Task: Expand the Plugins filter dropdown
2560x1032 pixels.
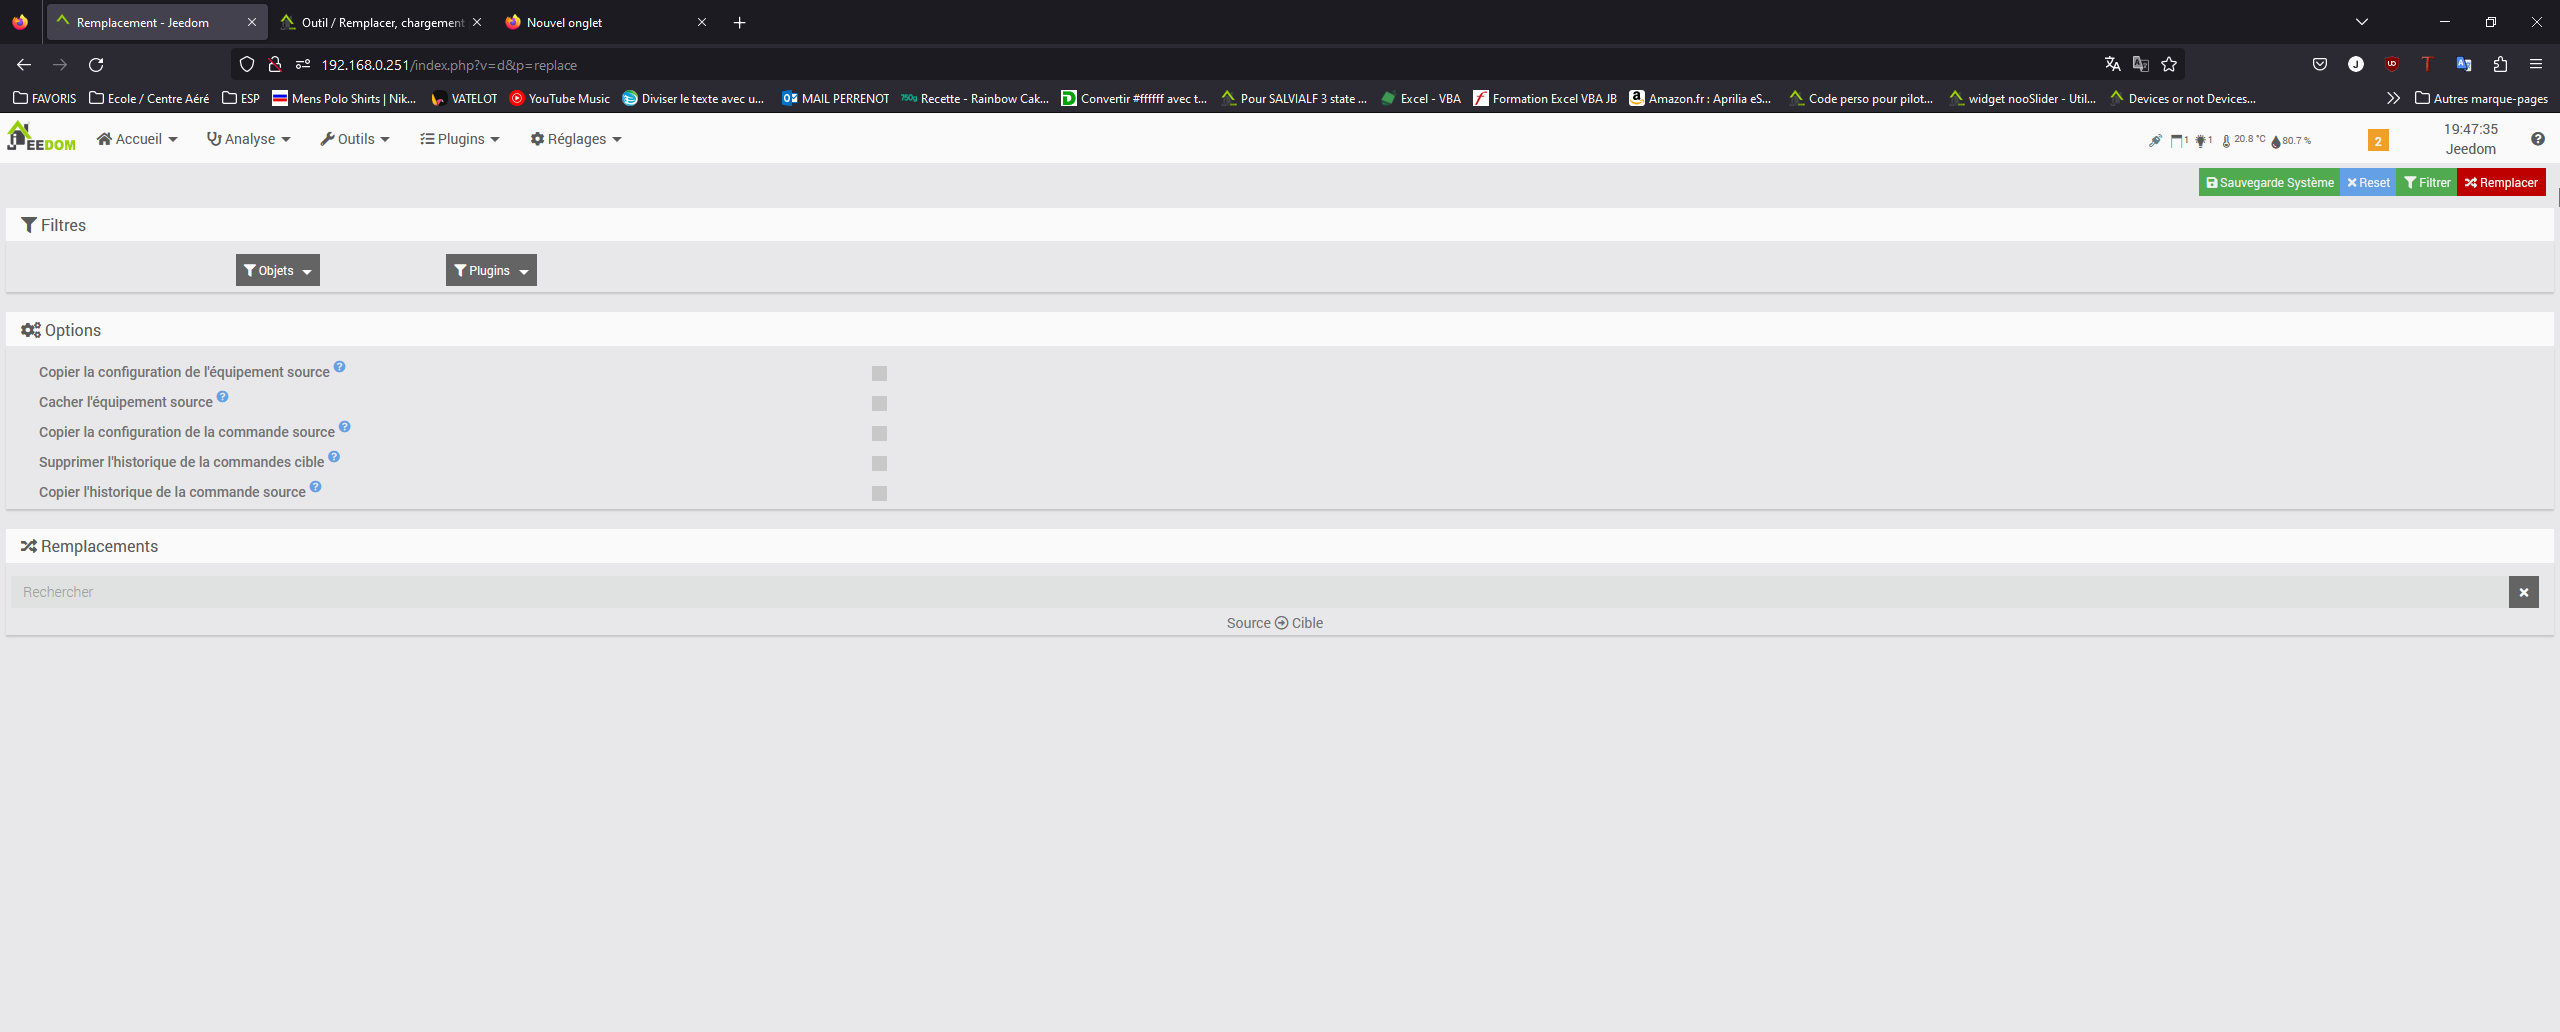Action: click(491, 270)
